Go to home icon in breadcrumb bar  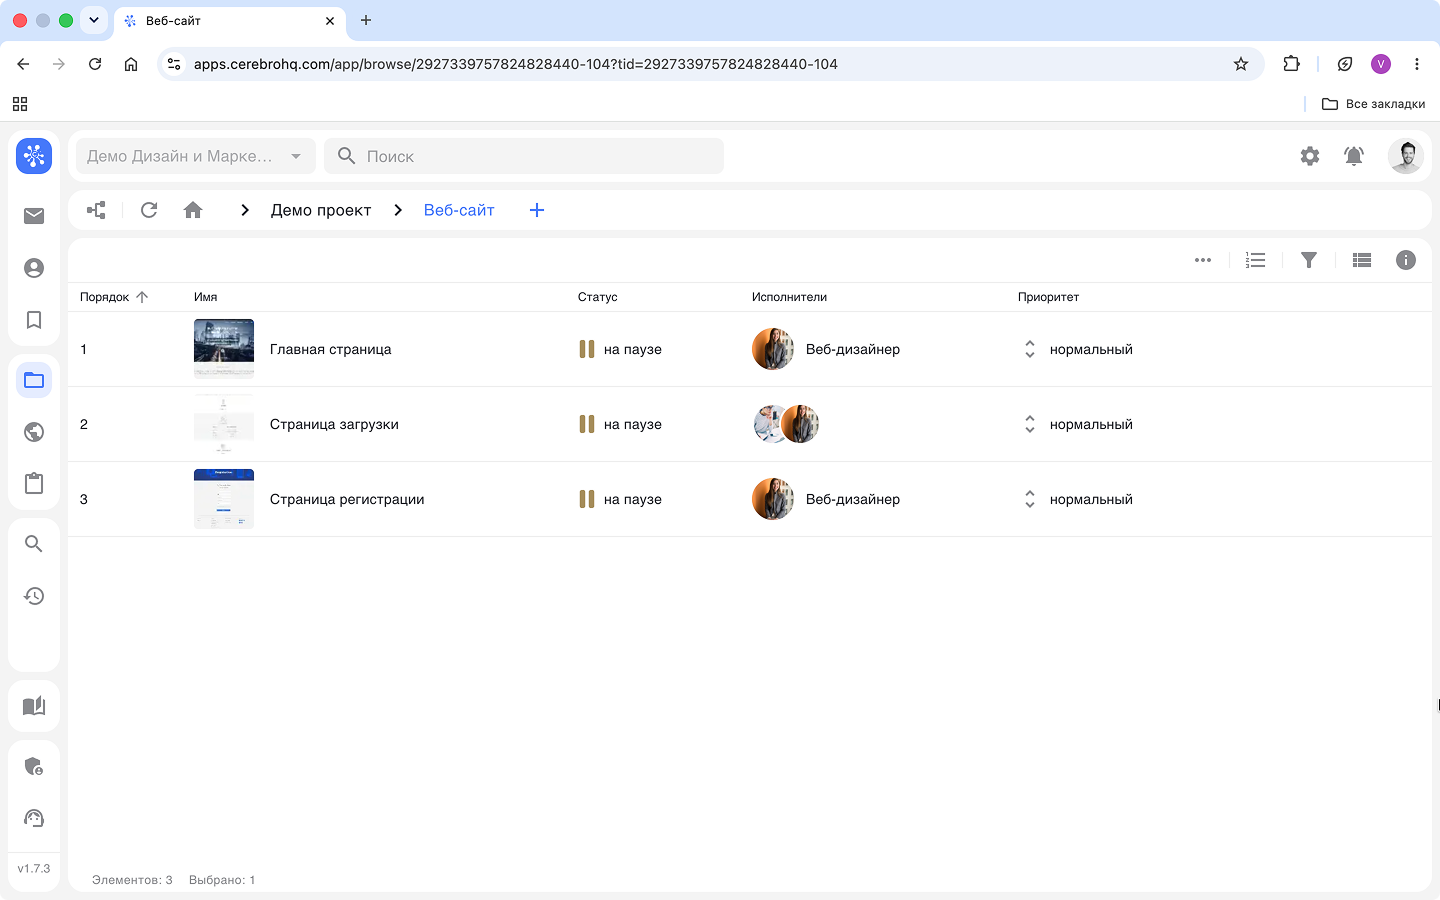[193, 210]
